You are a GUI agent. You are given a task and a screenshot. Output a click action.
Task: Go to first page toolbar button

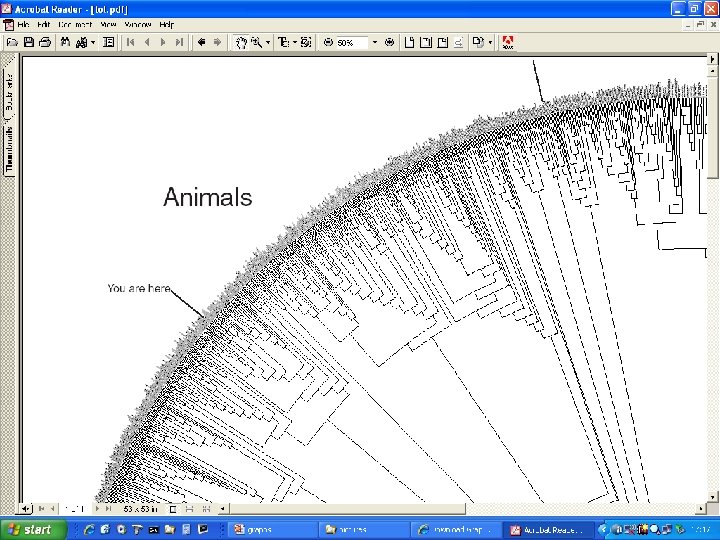click(130, 42)
